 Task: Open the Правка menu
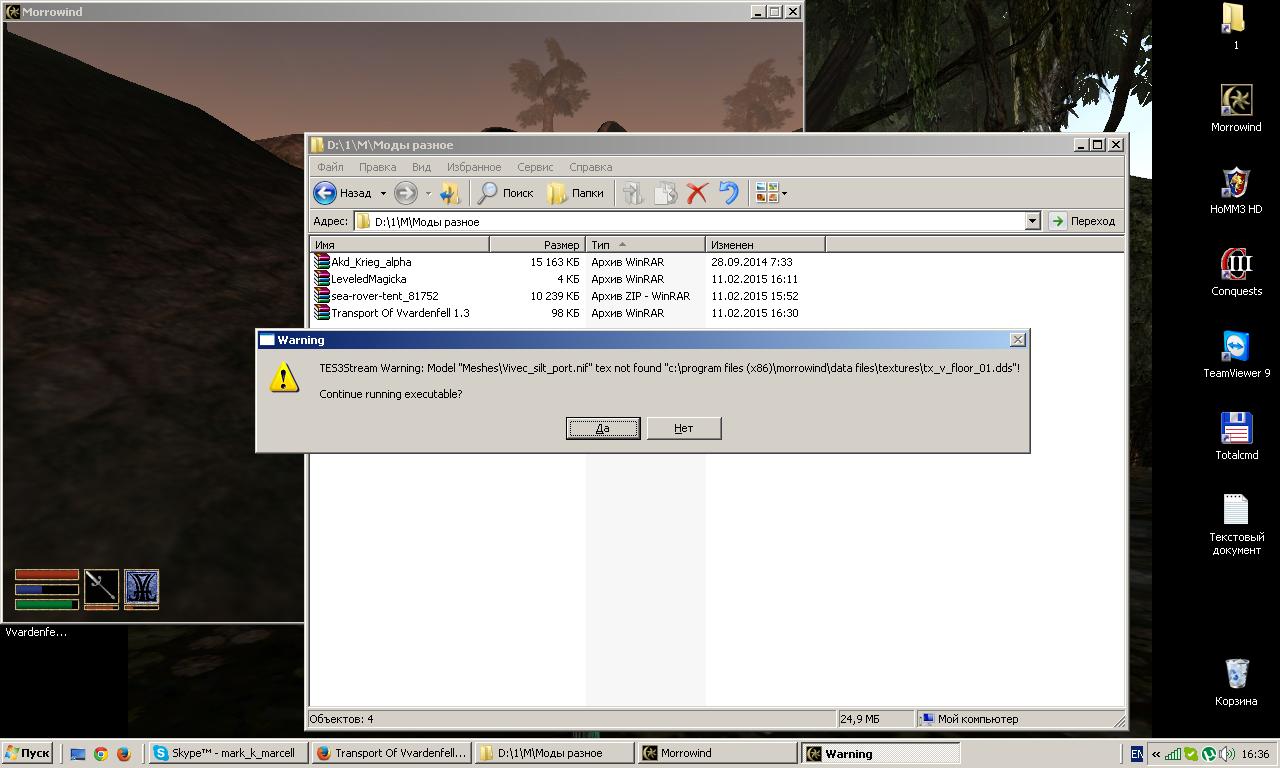tap(377, 167)
